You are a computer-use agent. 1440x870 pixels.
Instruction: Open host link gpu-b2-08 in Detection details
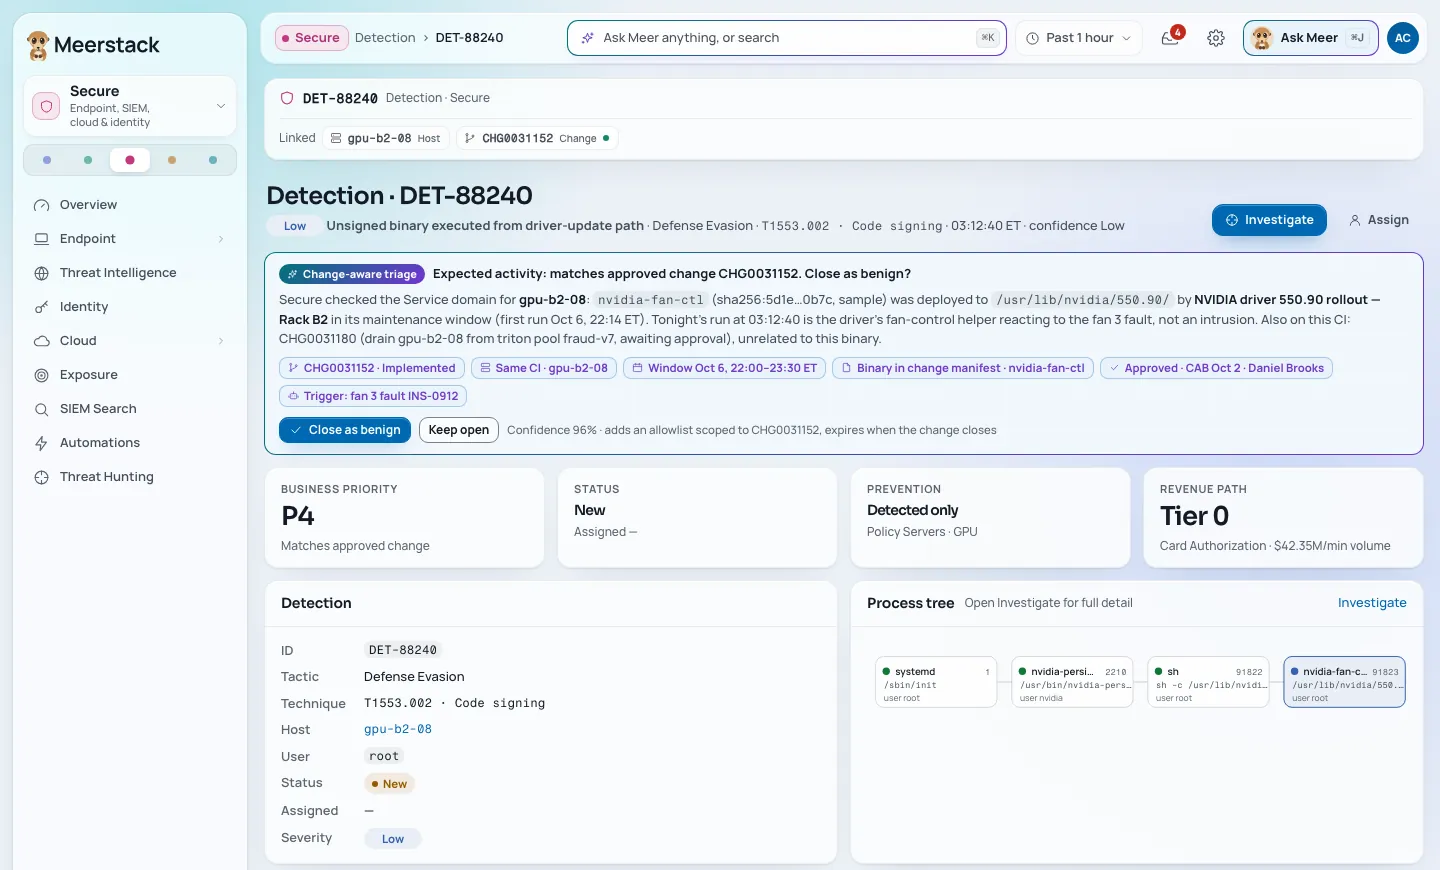pyautogui.click(x=398, y=730)
